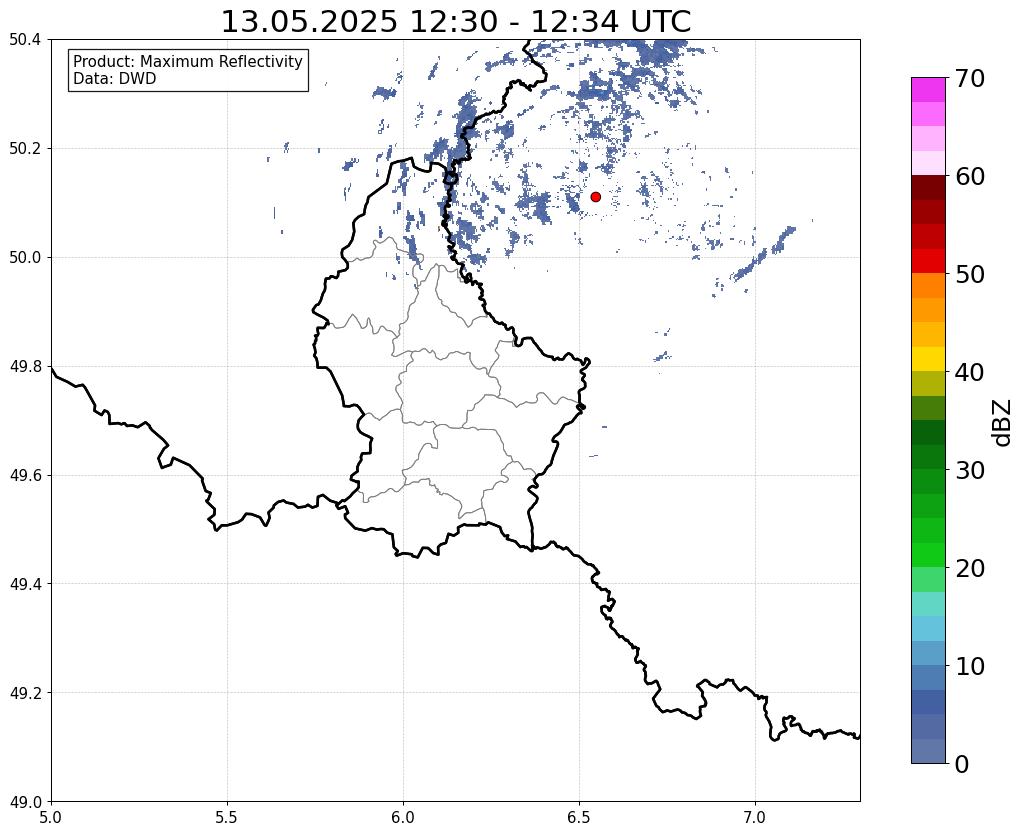
Task: Click the latitude axis label 50.0
Action: tap(25, 258)
